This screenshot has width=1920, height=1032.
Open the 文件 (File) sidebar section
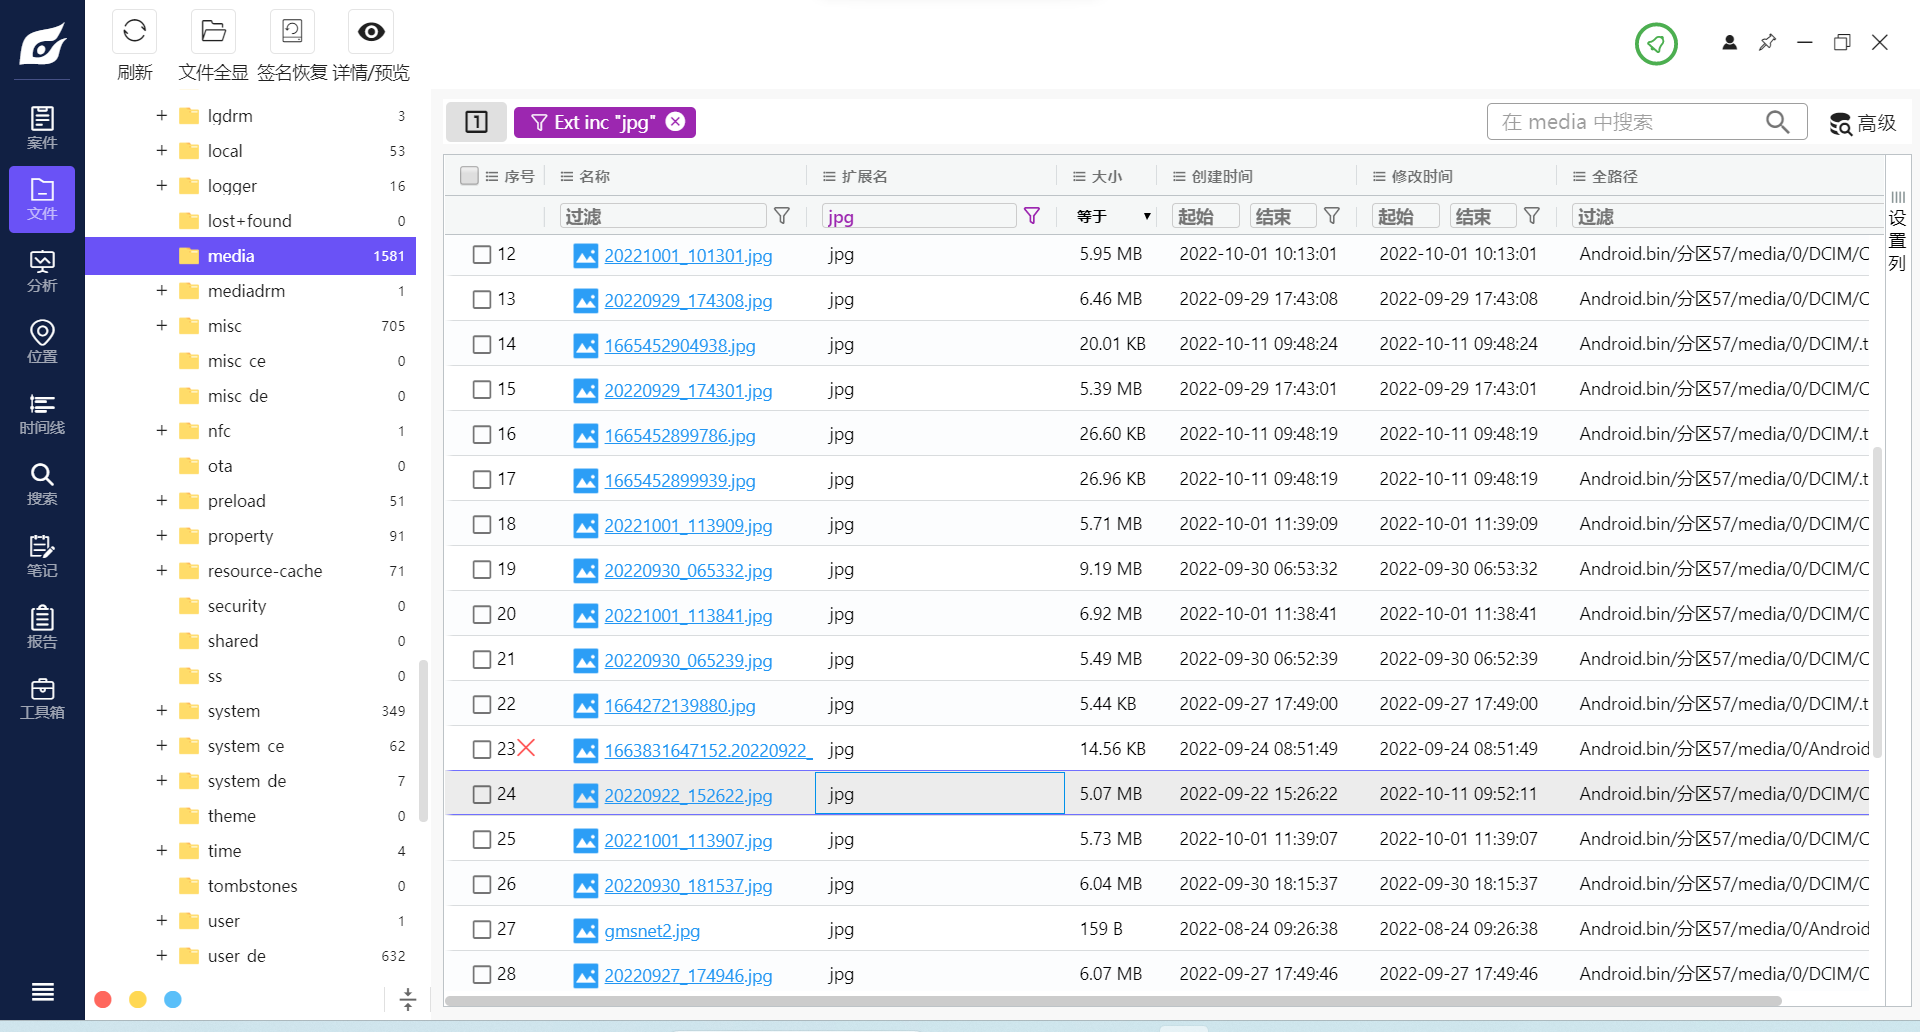click(x=42, y=199)
